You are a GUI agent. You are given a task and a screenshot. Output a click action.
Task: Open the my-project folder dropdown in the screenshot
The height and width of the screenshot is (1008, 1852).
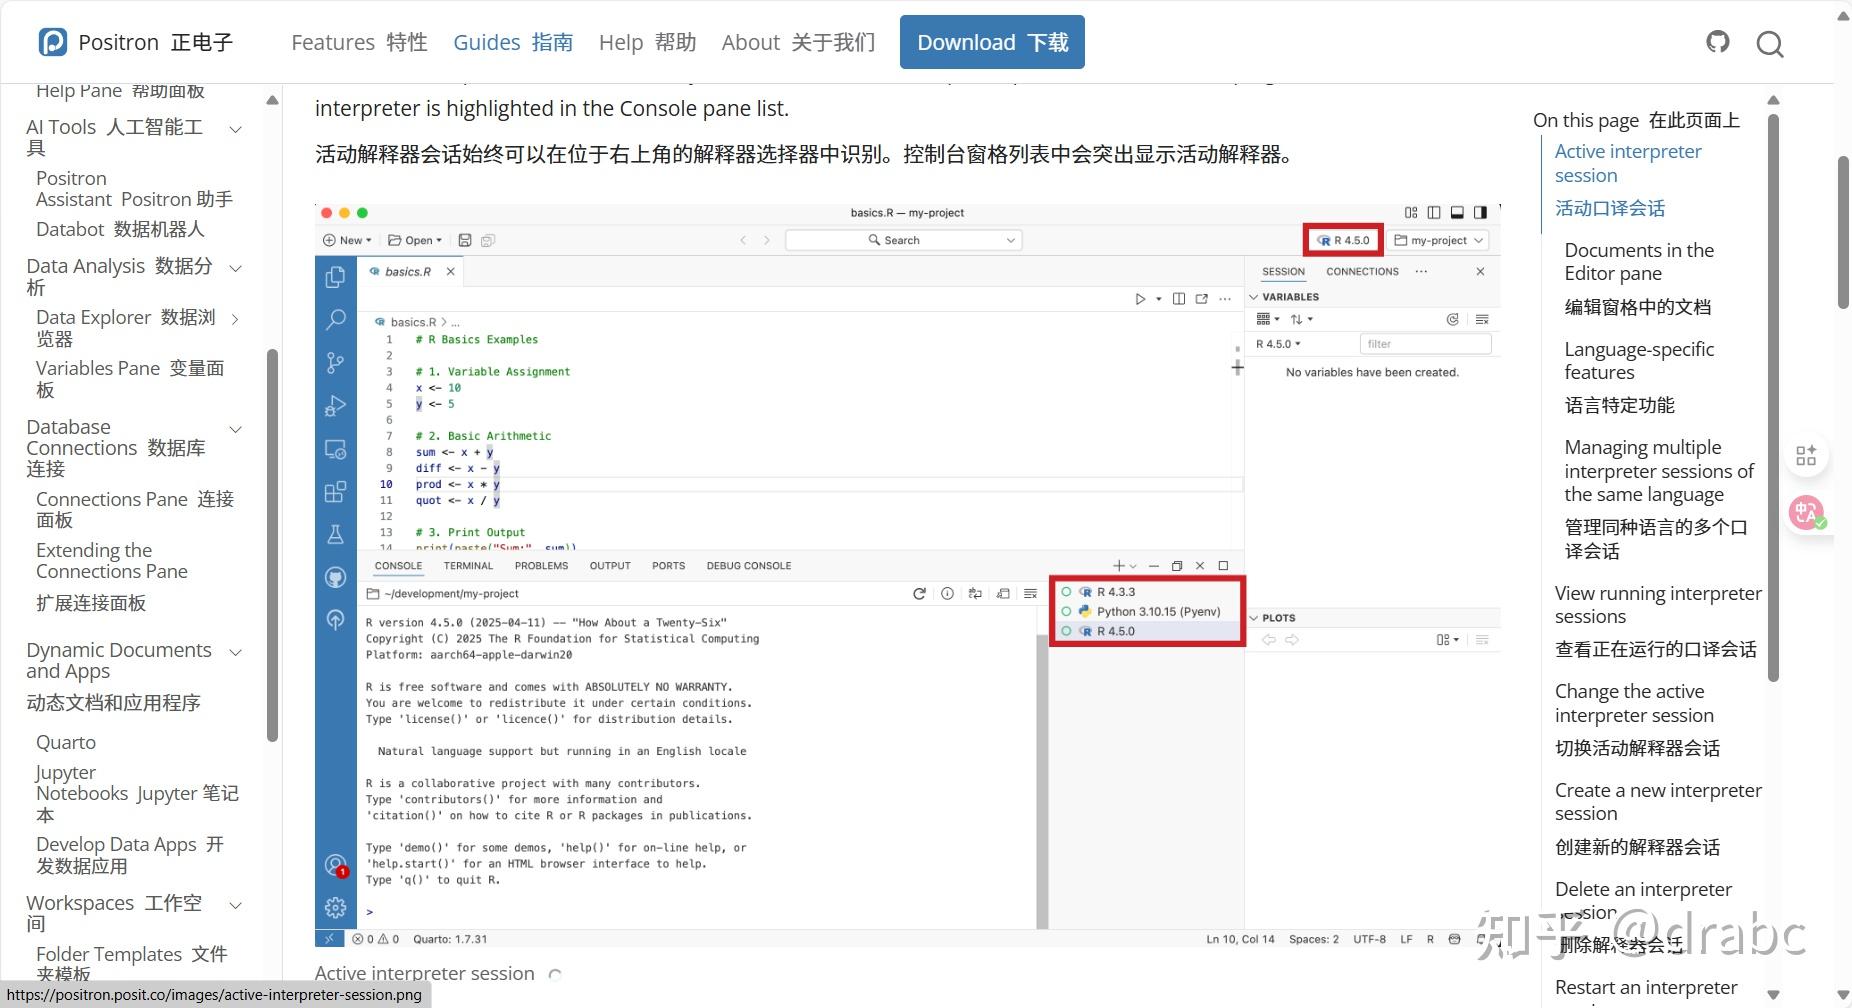1438,240
